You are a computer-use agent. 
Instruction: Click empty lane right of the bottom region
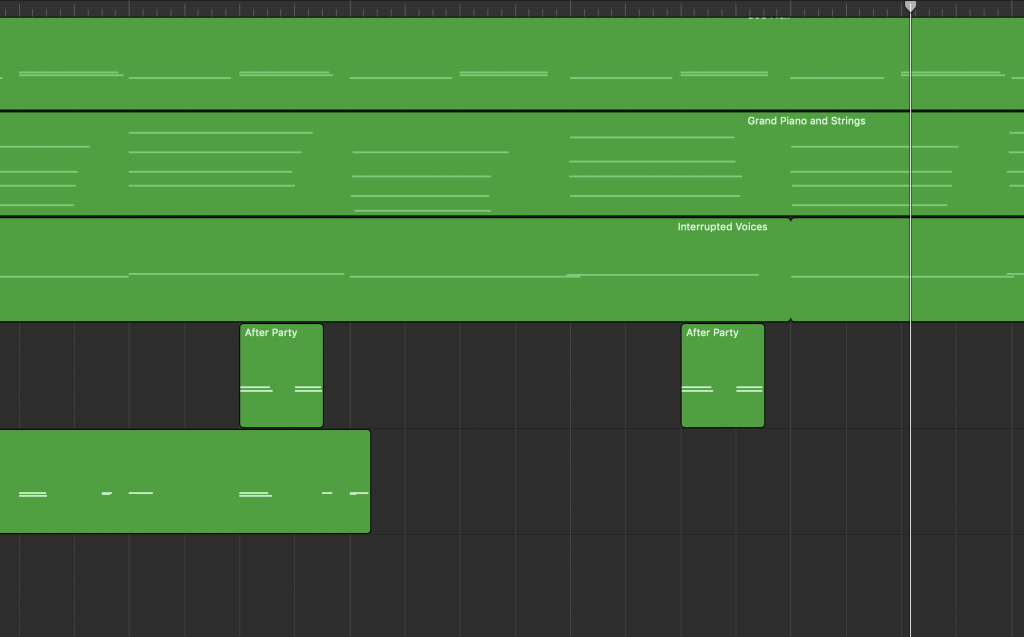600,481
